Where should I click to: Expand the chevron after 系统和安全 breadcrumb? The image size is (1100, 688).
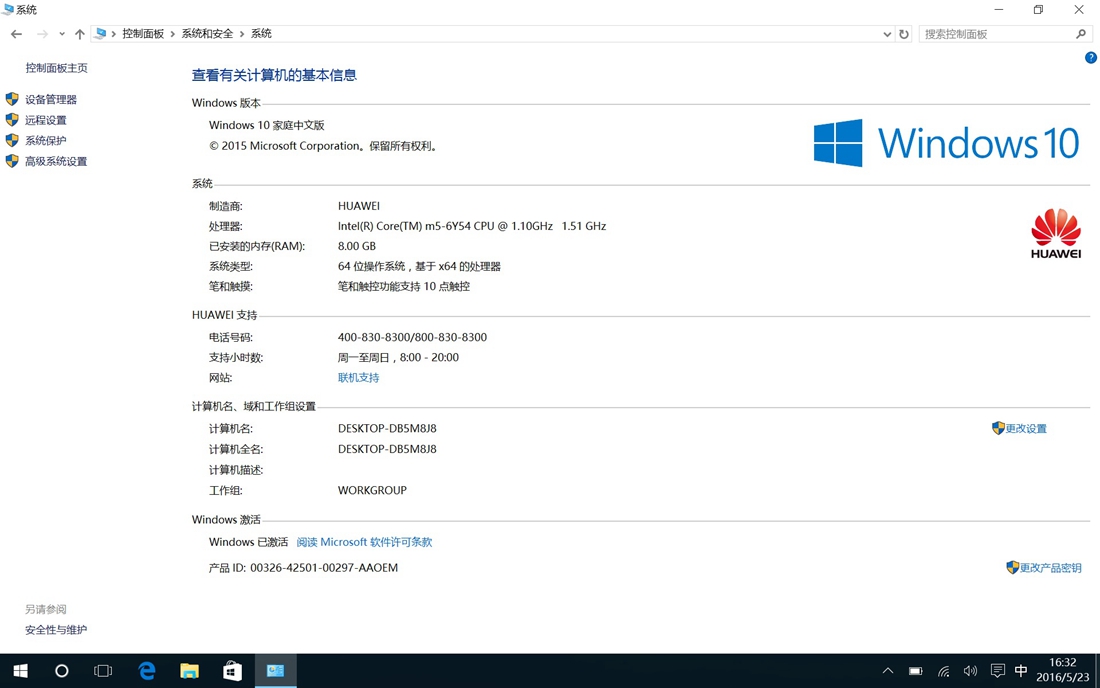(x=241, y=34)
